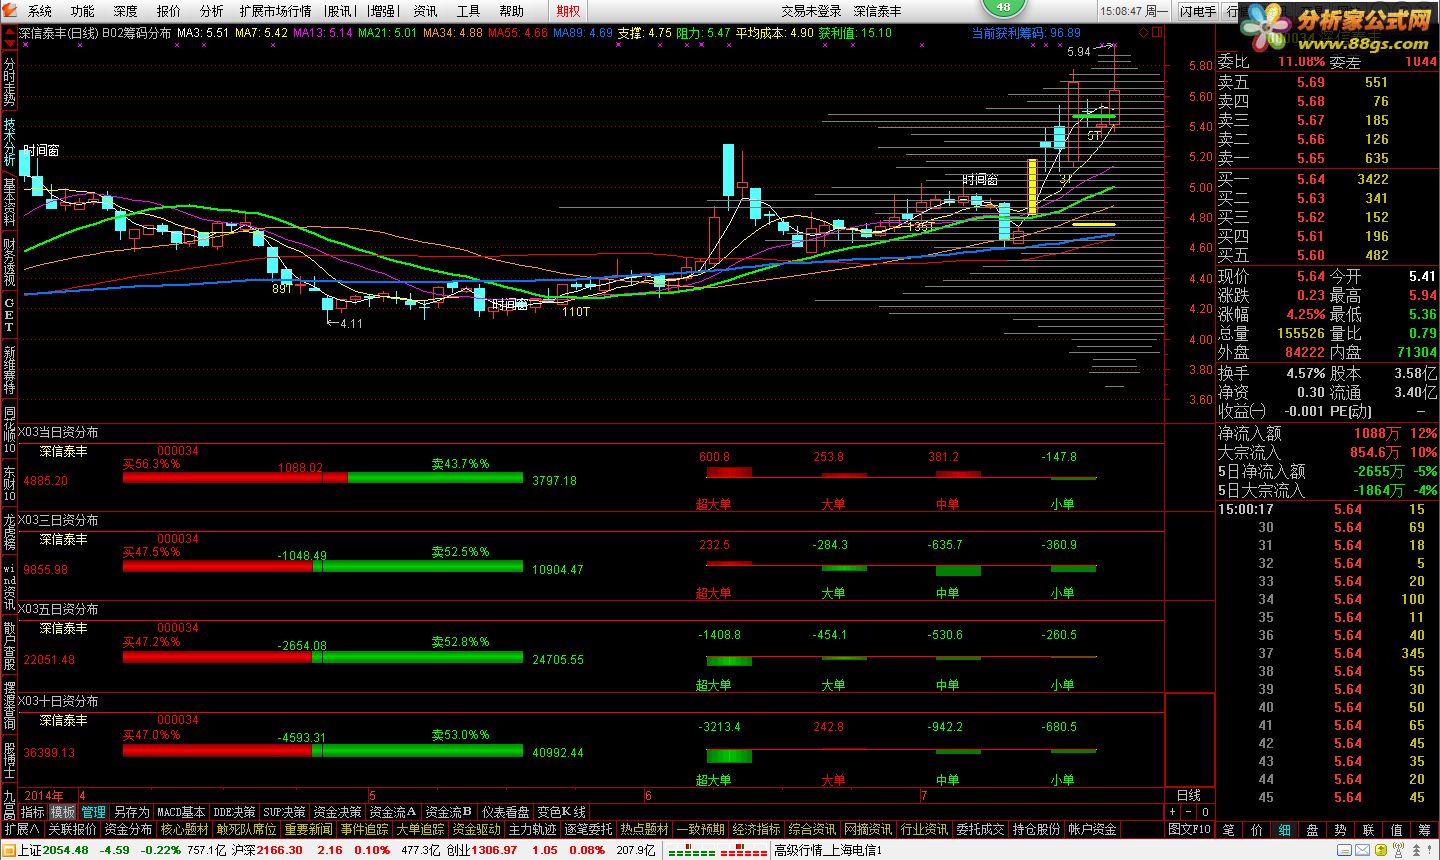The height and width of the screenshot is (860, 1440).
Task: Open the 工具 menu
Action: (468, 11)
